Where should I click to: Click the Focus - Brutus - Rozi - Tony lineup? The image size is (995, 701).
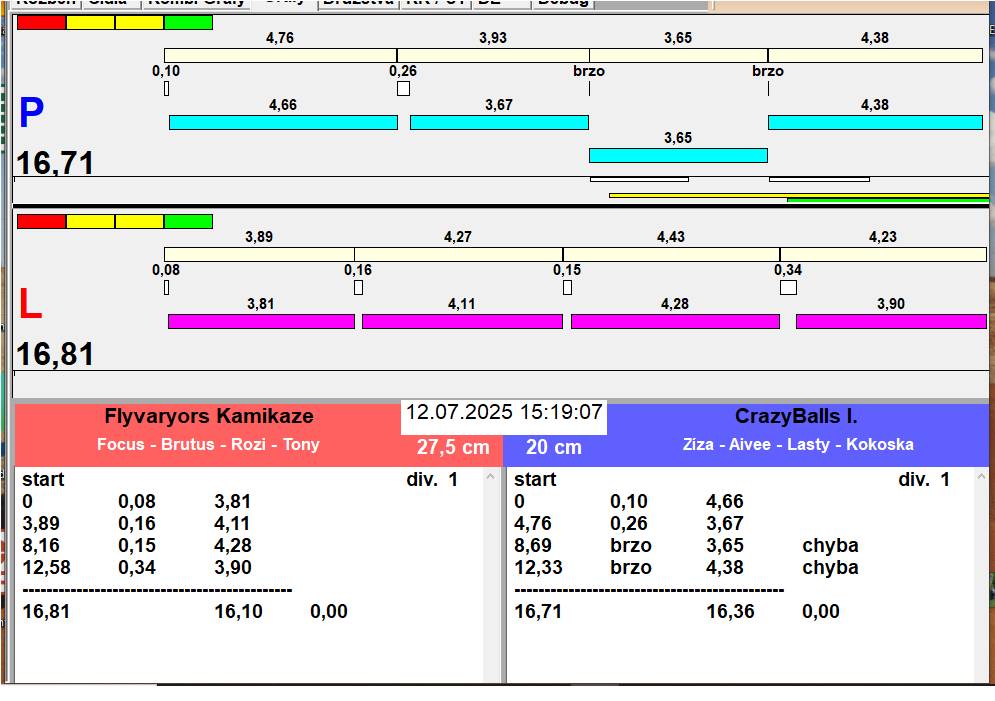tap(208, 444)
